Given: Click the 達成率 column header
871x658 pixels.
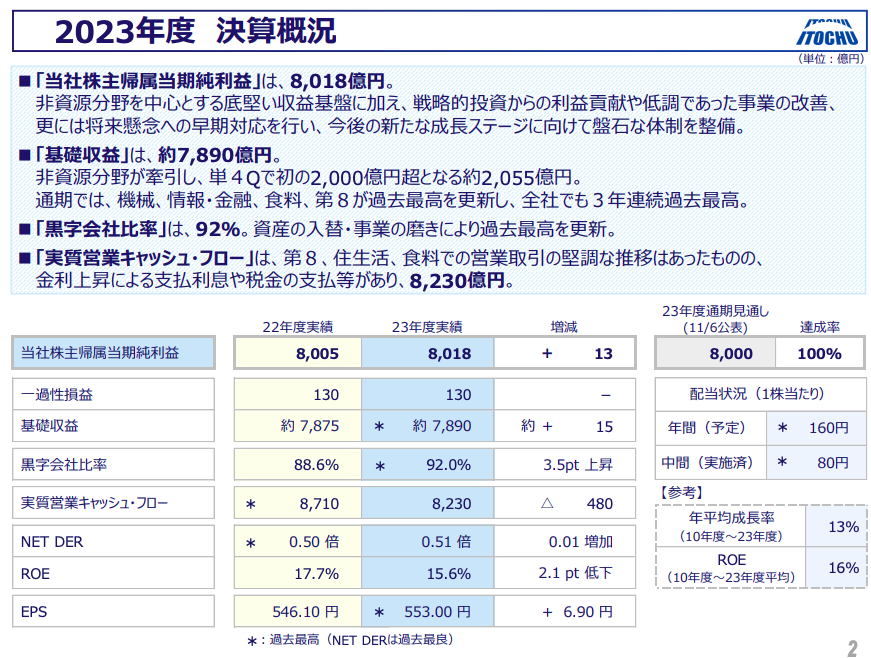Looking at the screenshot, I should click(x=819, y=327).
